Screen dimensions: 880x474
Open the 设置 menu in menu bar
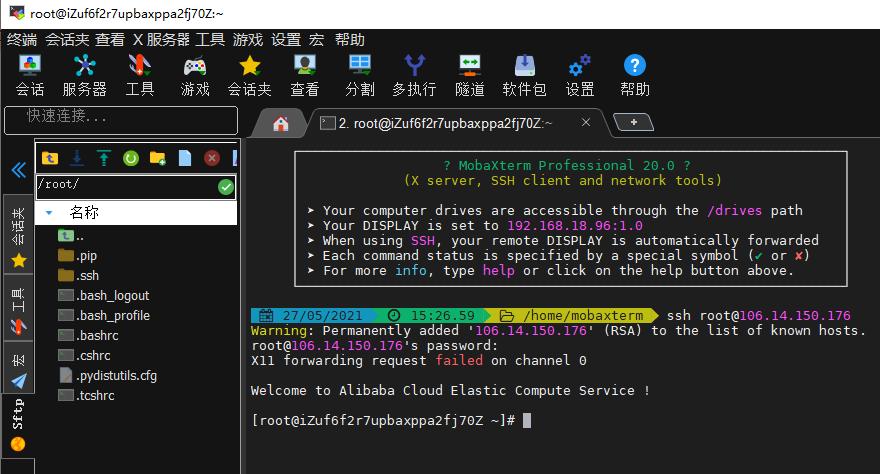tap(286, 40)
